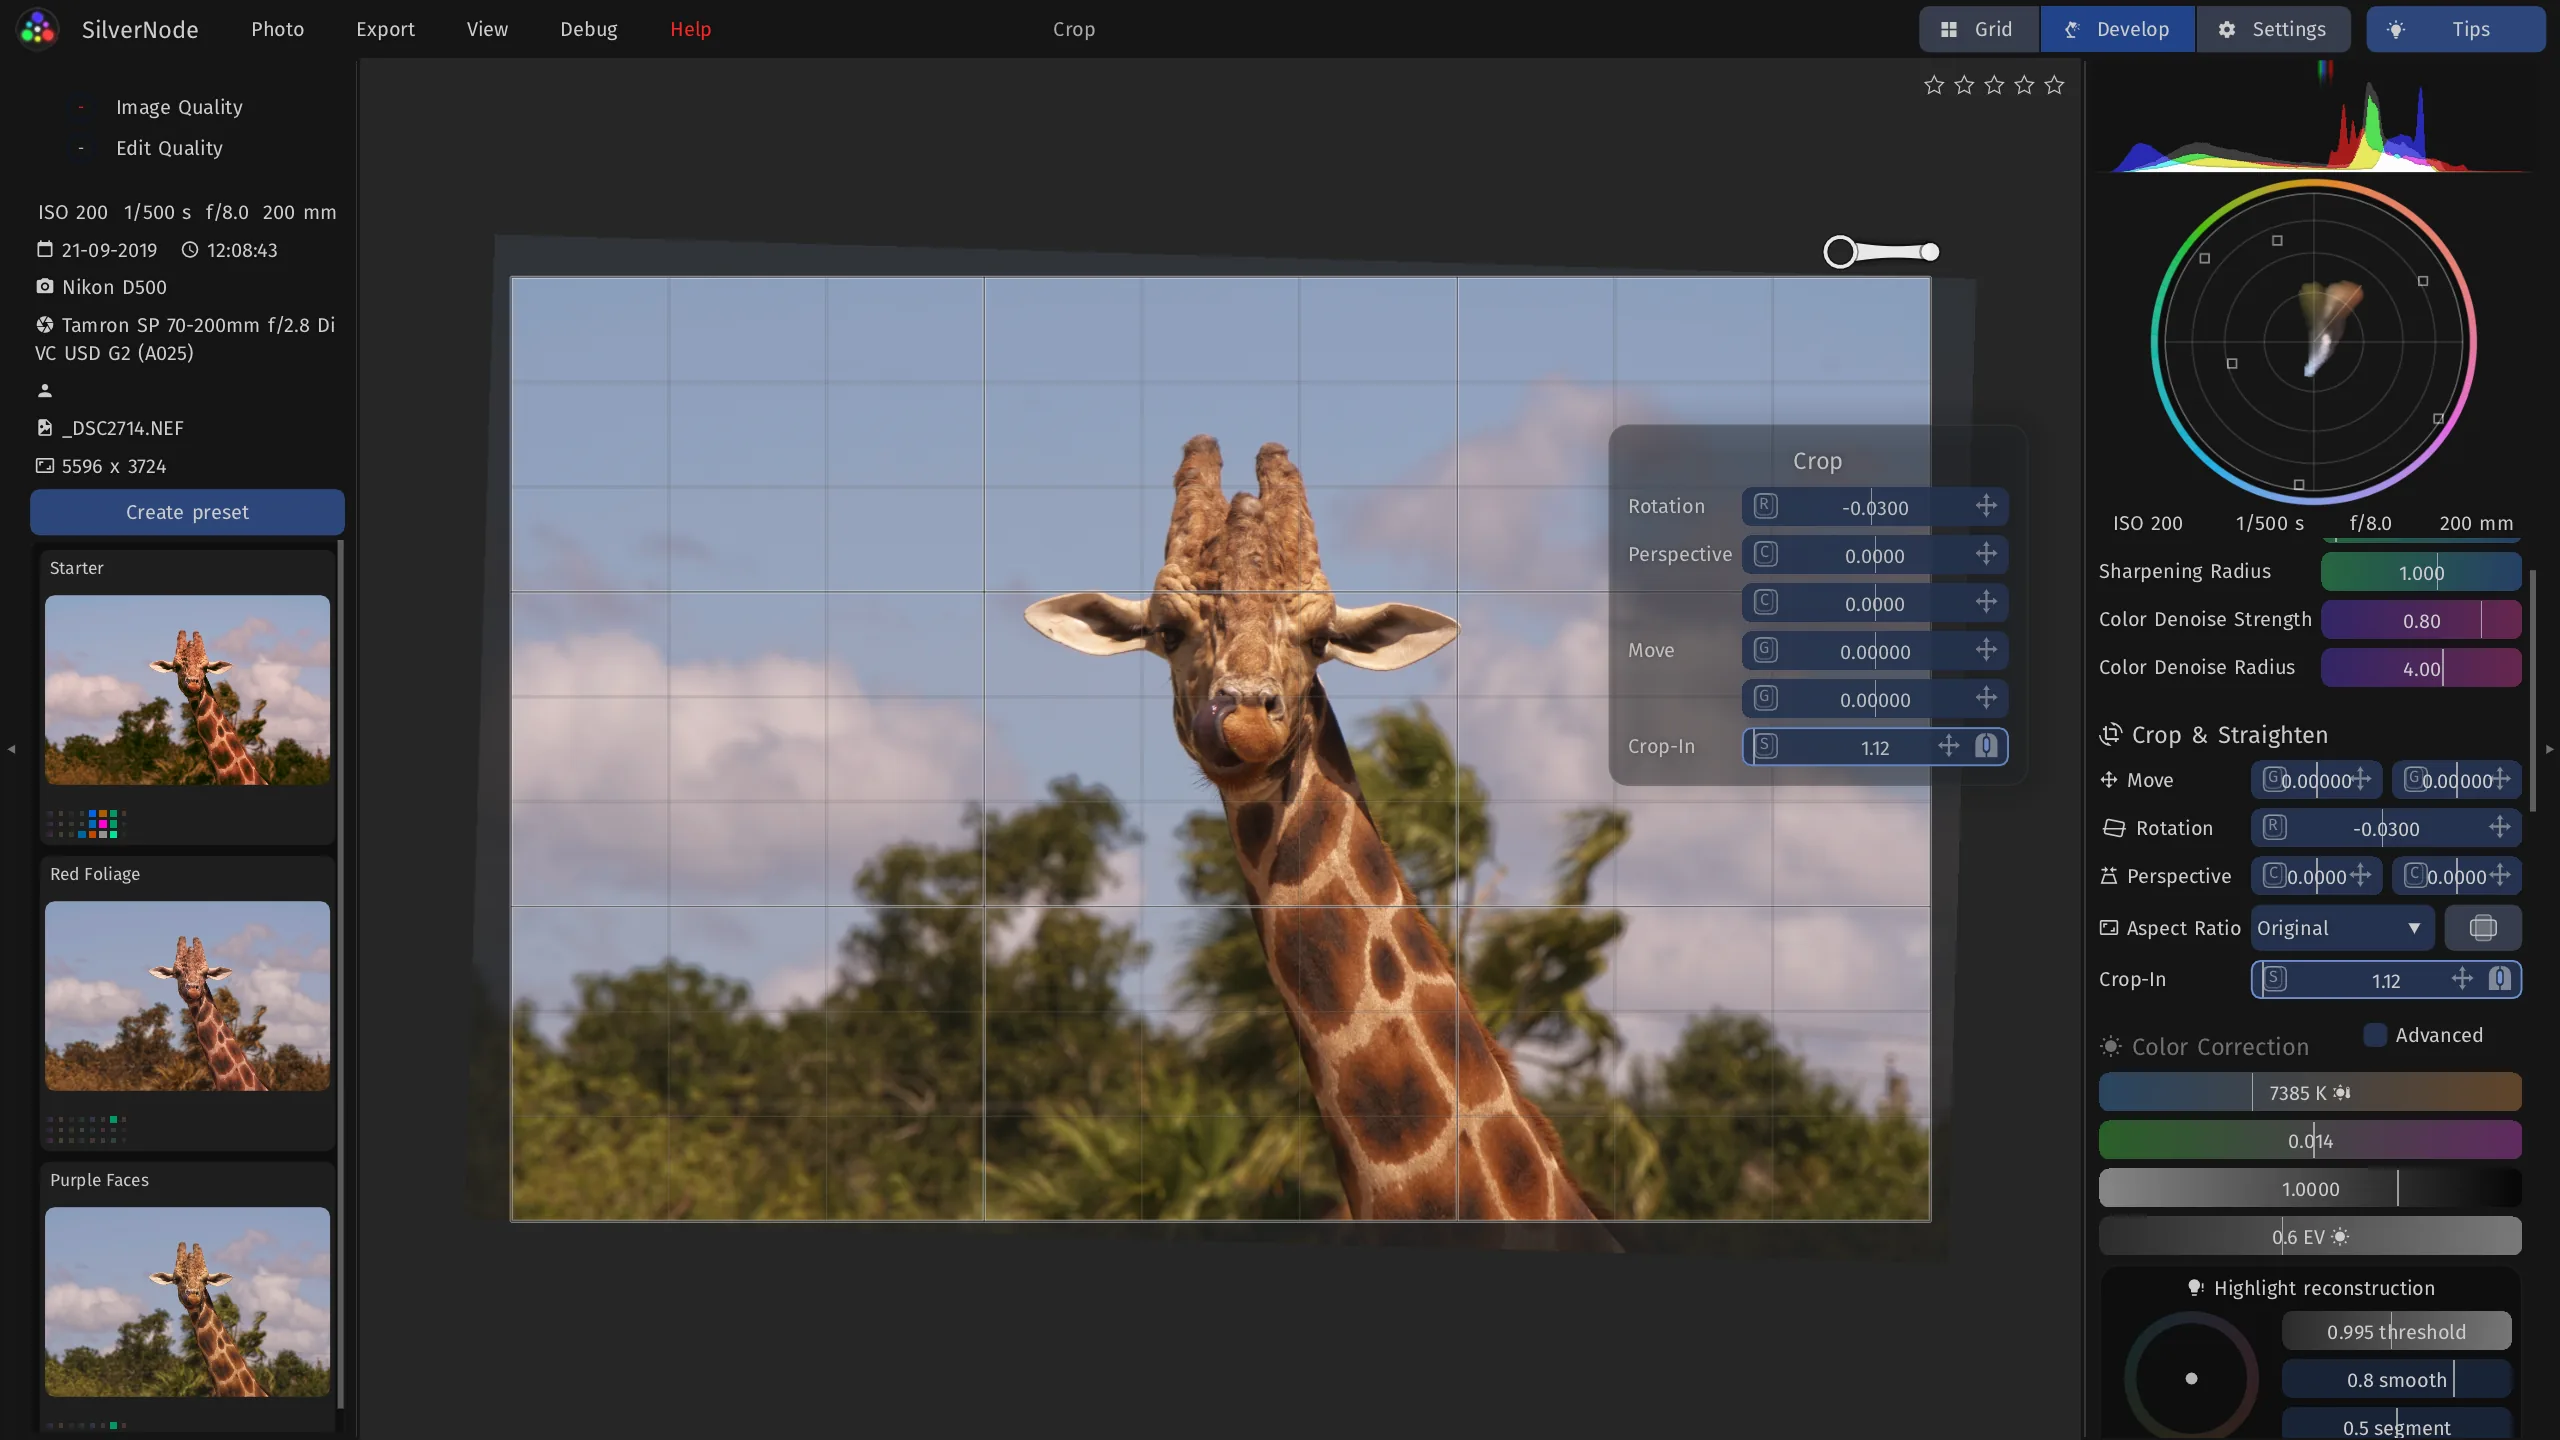Screen dimensions: 2560x1440
Task: Apply the Starter preset thumbnail
Action: pyautogui.click(x=187, y=690)
